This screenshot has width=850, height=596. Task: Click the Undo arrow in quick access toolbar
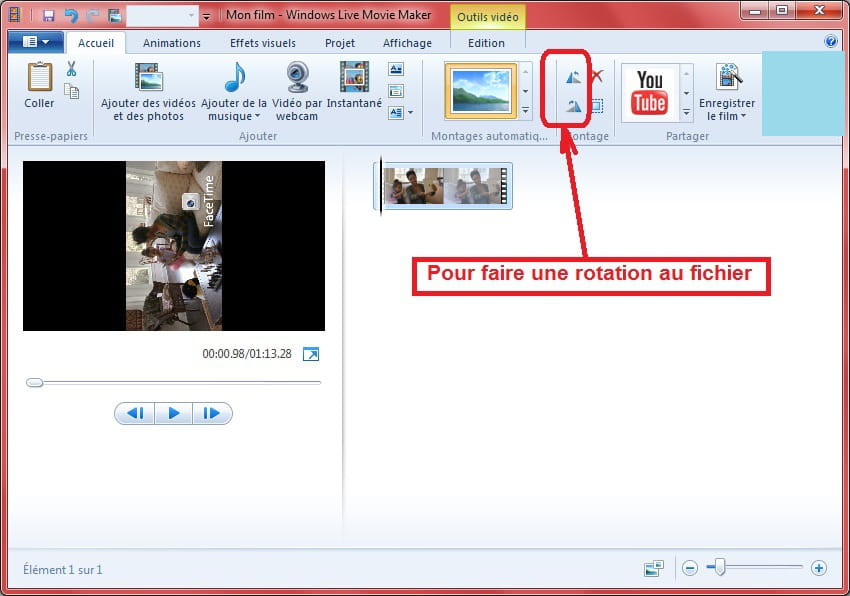[71, 15]
